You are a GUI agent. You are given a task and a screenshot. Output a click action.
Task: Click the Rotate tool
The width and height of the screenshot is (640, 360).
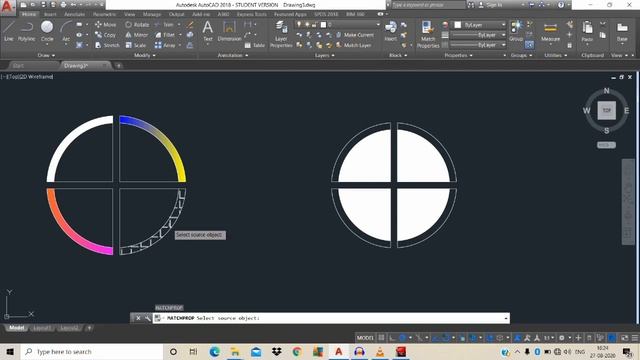[x=137, y=24]
